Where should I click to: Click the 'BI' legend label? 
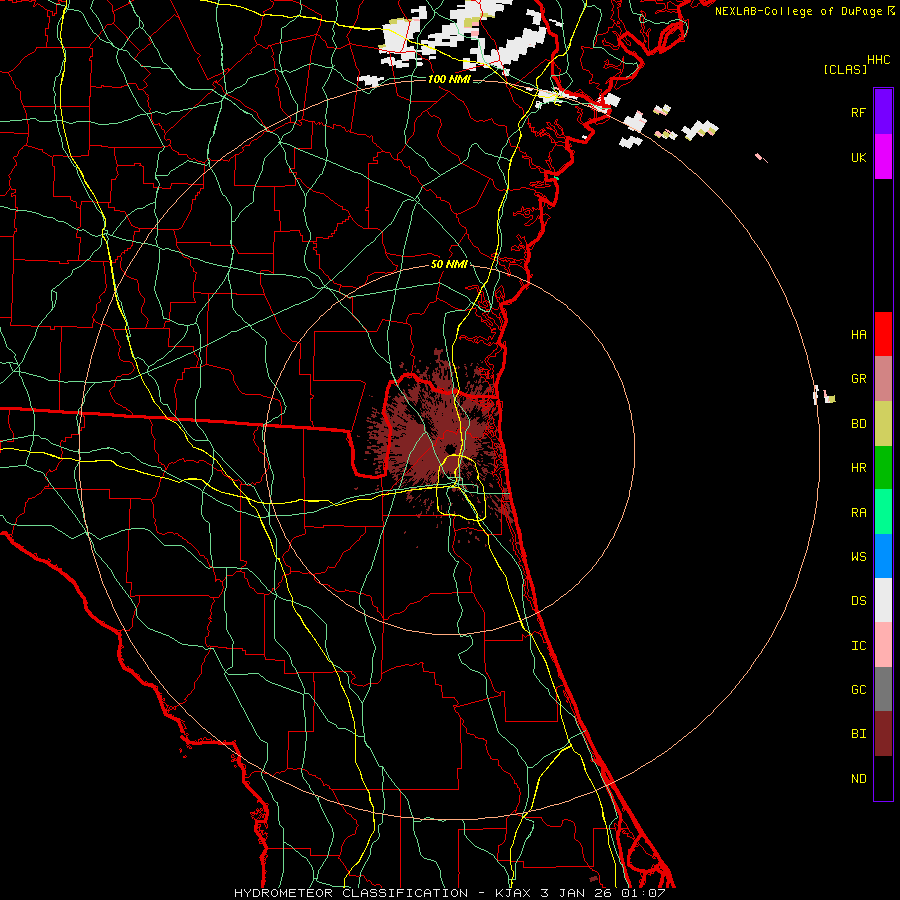coord(858,734)
